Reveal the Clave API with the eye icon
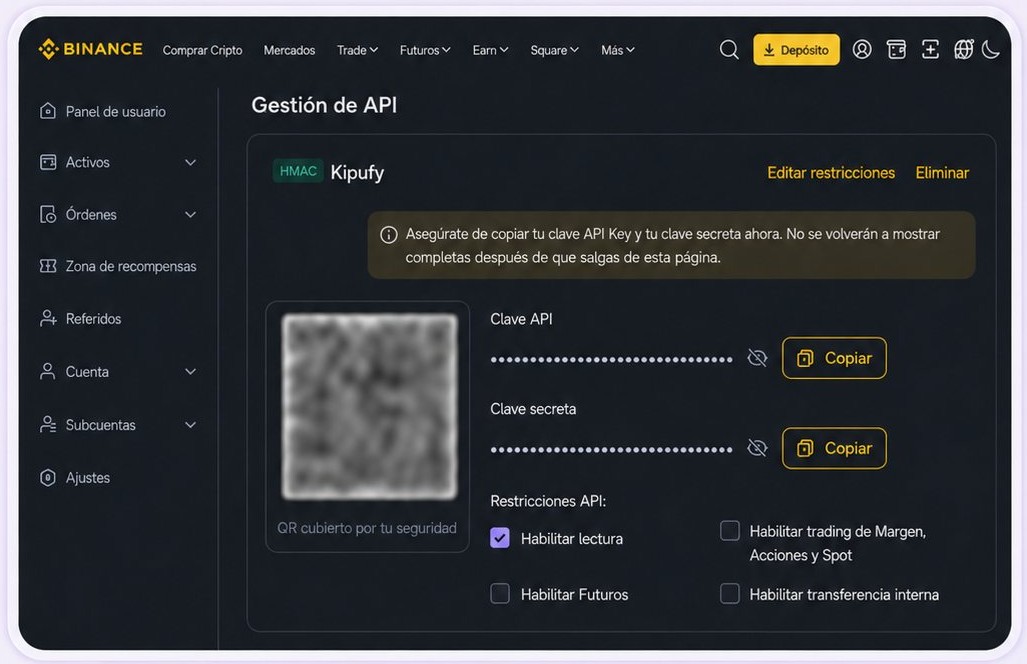The height and width of the screenshot is (664, 1027). (757, 358)
